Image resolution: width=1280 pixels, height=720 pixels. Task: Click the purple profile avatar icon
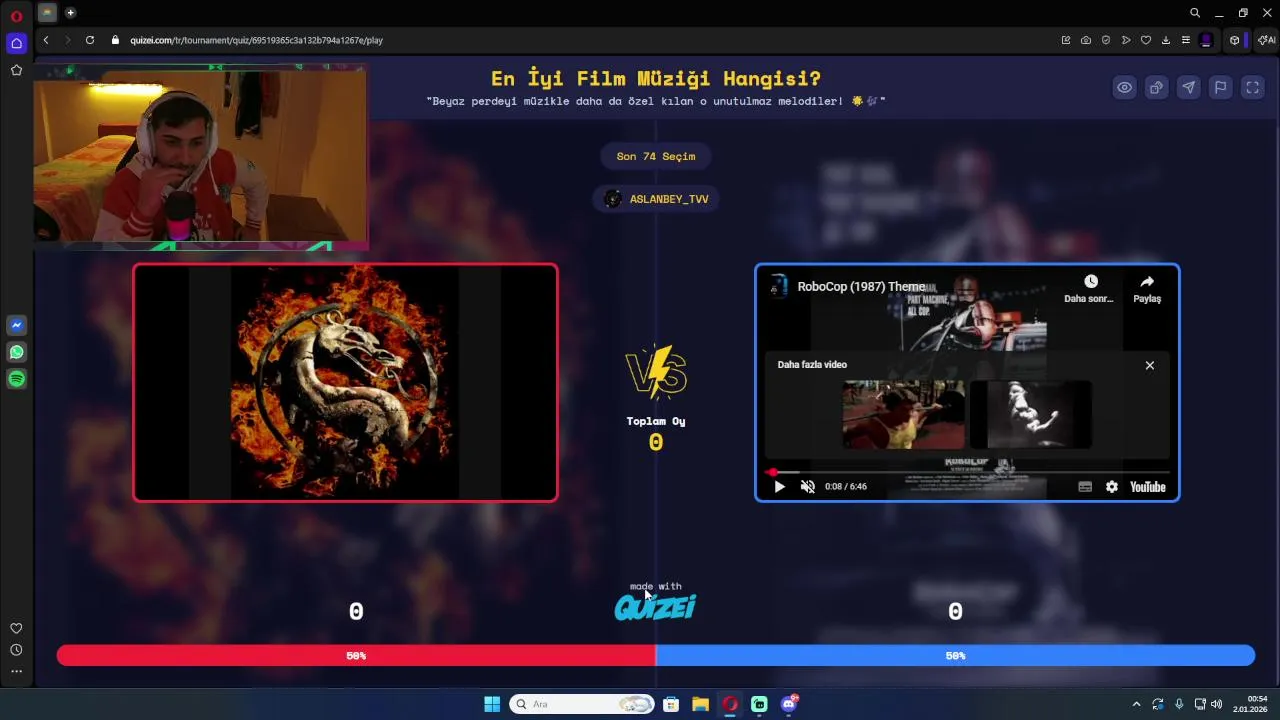(x=1206, y=40)
